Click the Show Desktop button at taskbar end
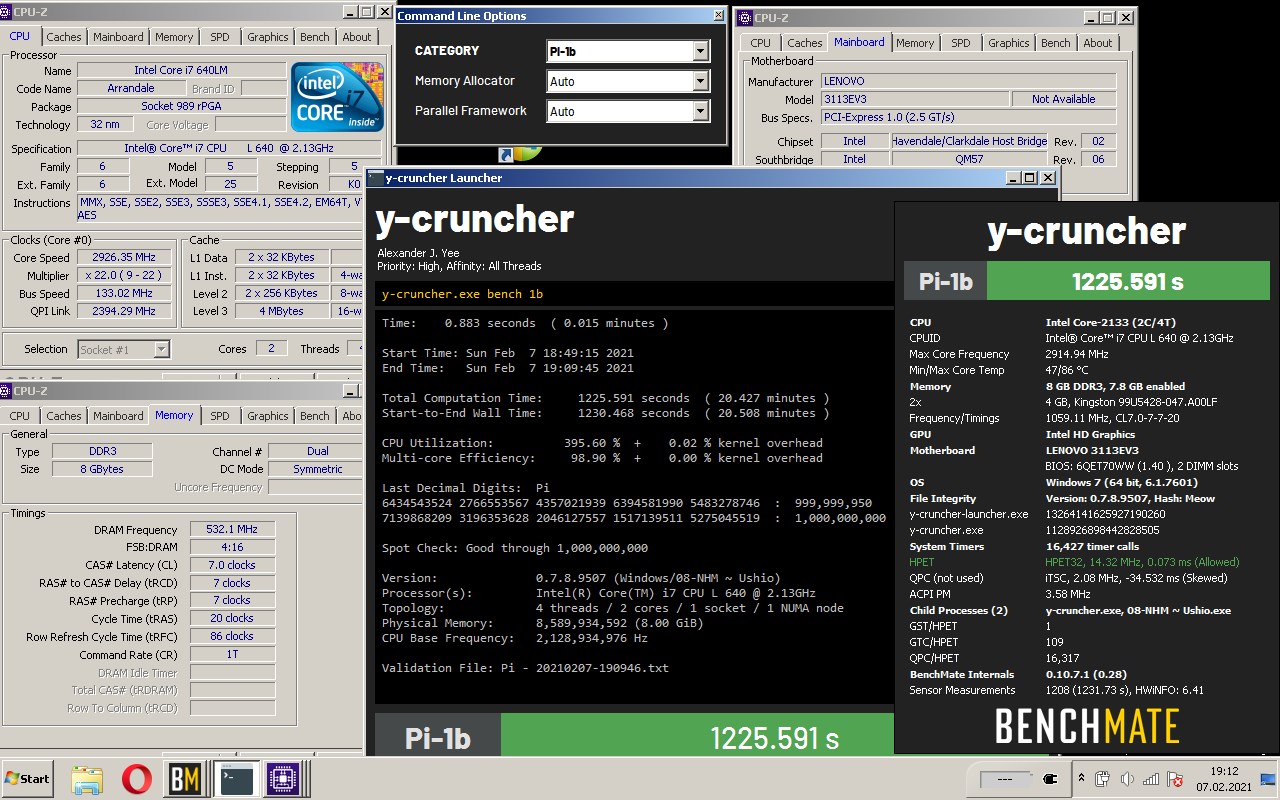Image resolution: width=1280 pixels, height=800 pixels. (x=1267, y=778)
